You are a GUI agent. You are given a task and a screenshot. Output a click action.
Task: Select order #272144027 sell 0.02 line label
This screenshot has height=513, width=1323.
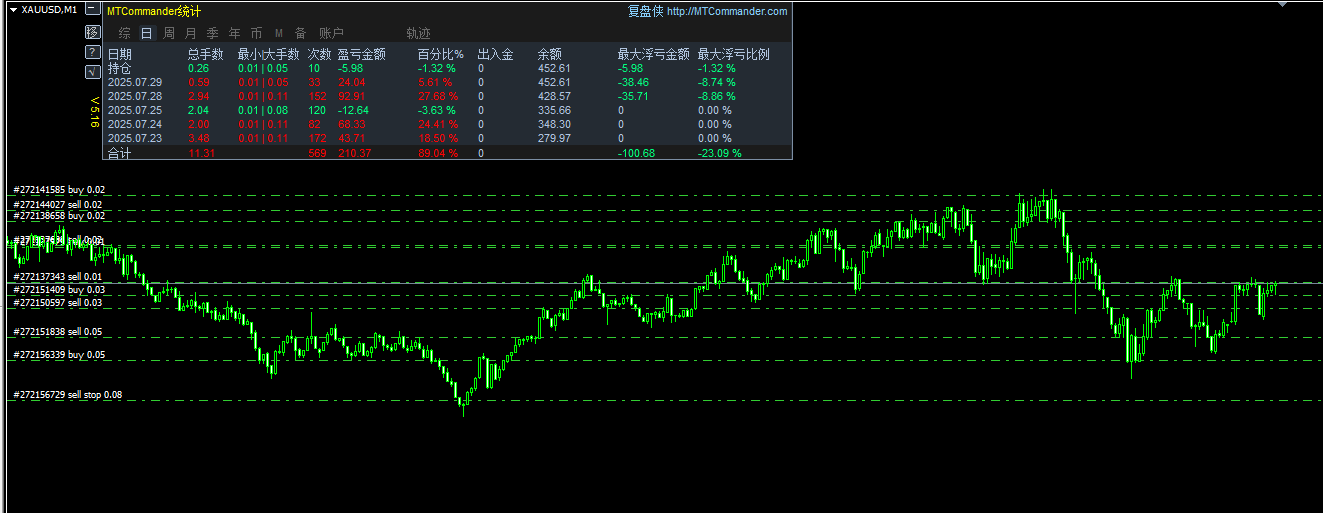(58, 205)
